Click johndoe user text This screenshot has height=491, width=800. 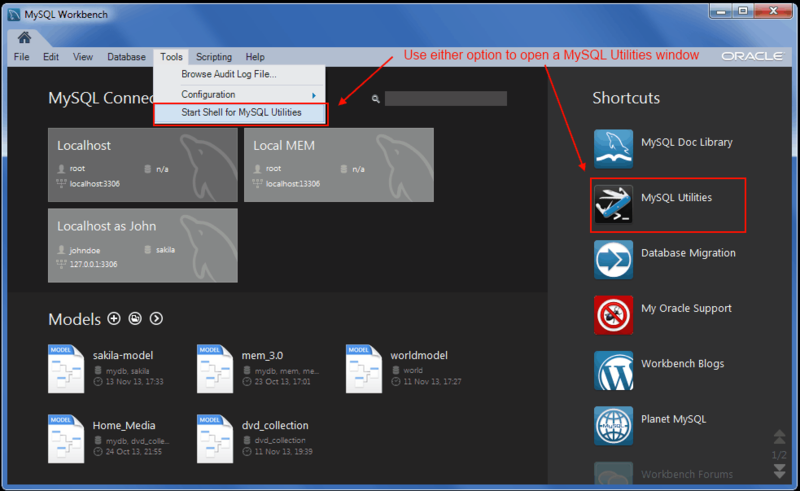click(x=85, y=251)
